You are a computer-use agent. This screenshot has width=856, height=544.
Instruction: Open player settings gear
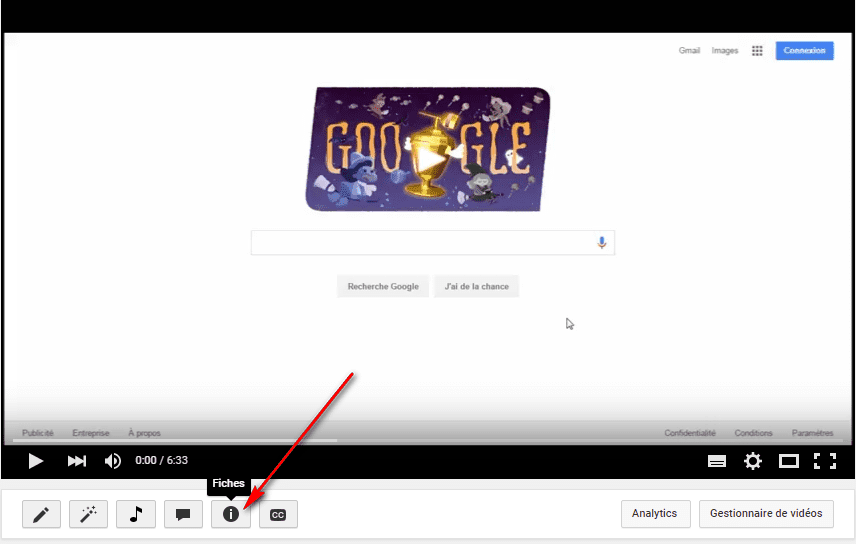tap(753, 461)
